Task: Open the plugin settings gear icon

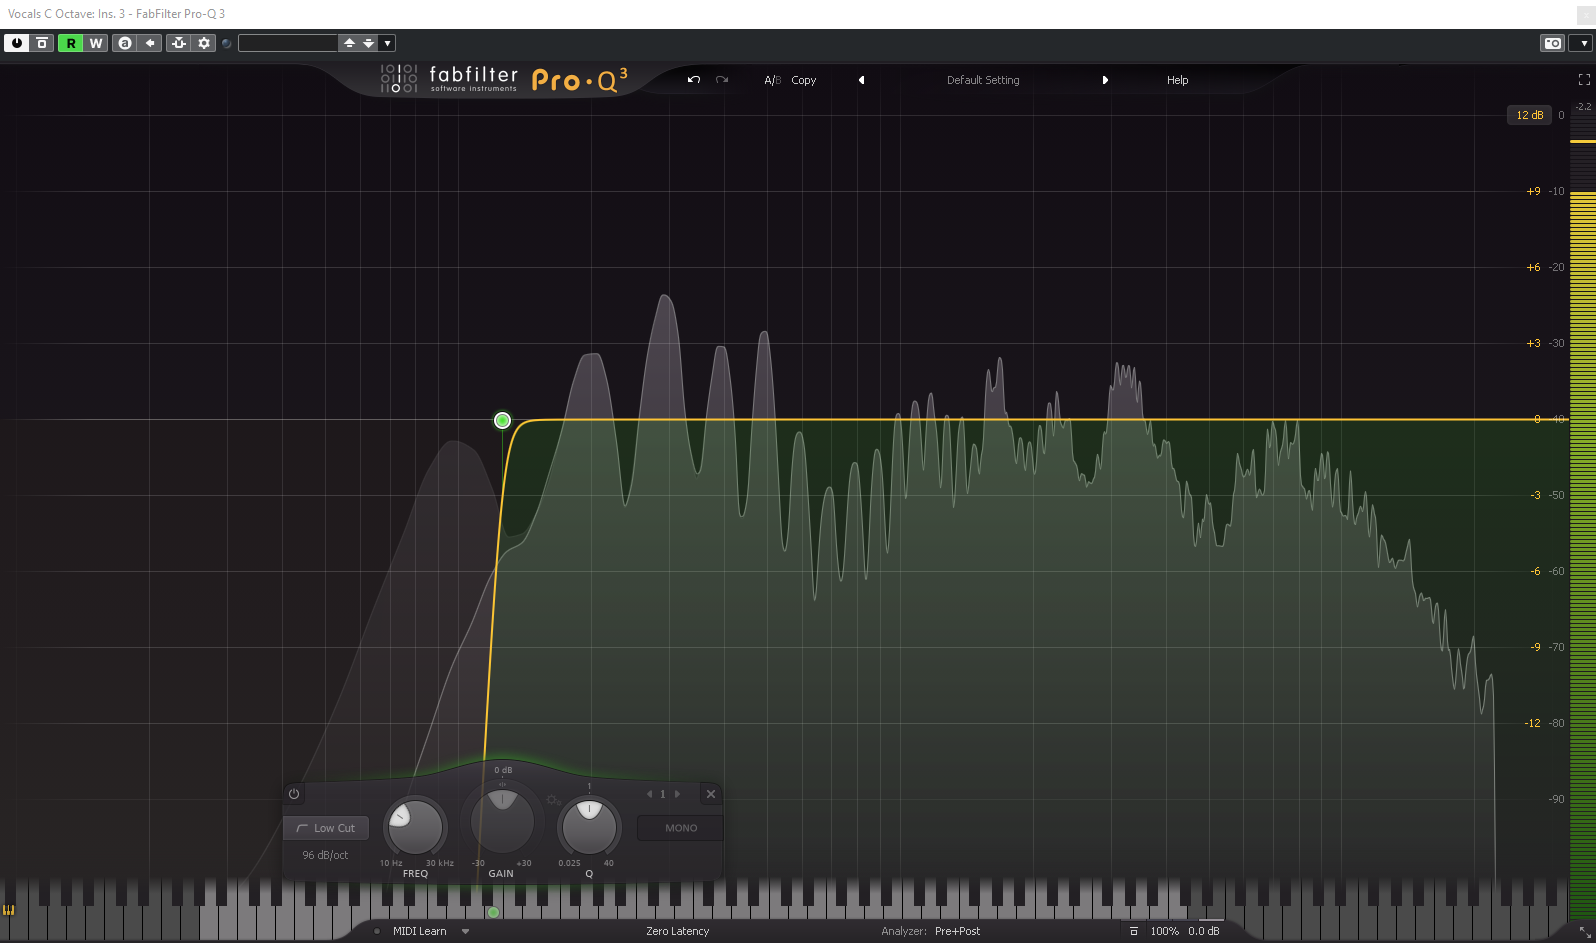Action: tap(204, 43)
